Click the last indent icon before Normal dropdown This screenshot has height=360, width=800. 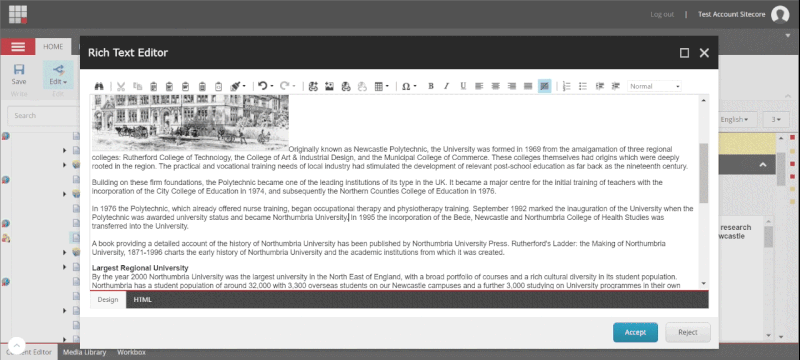click(616, 87)
